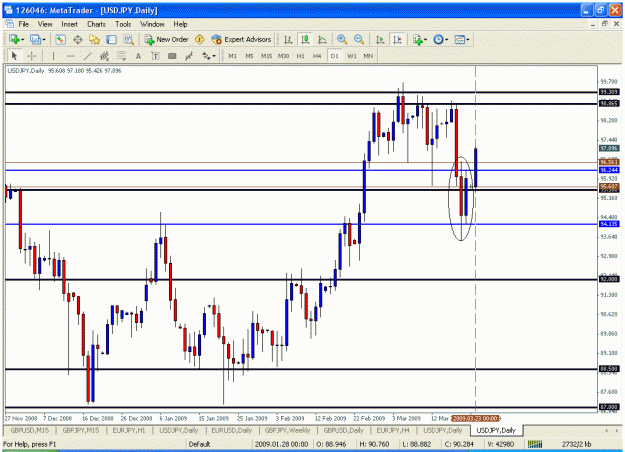Expand the Profiles dropdown arrow
The width and height of the screenshot is (625, 452).
(44, 39)
